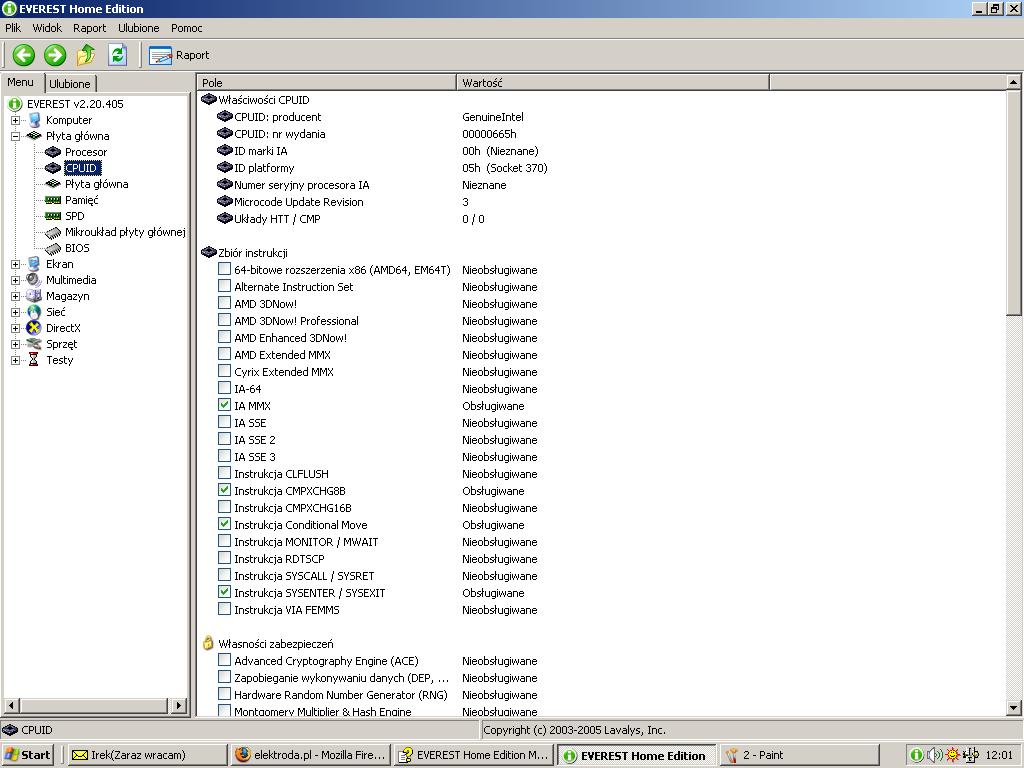This screenshot has width=1024, height=768.
Task: Select the BIOS chip icon in tree
Action: pyautogui.click(x=53, y=248)
